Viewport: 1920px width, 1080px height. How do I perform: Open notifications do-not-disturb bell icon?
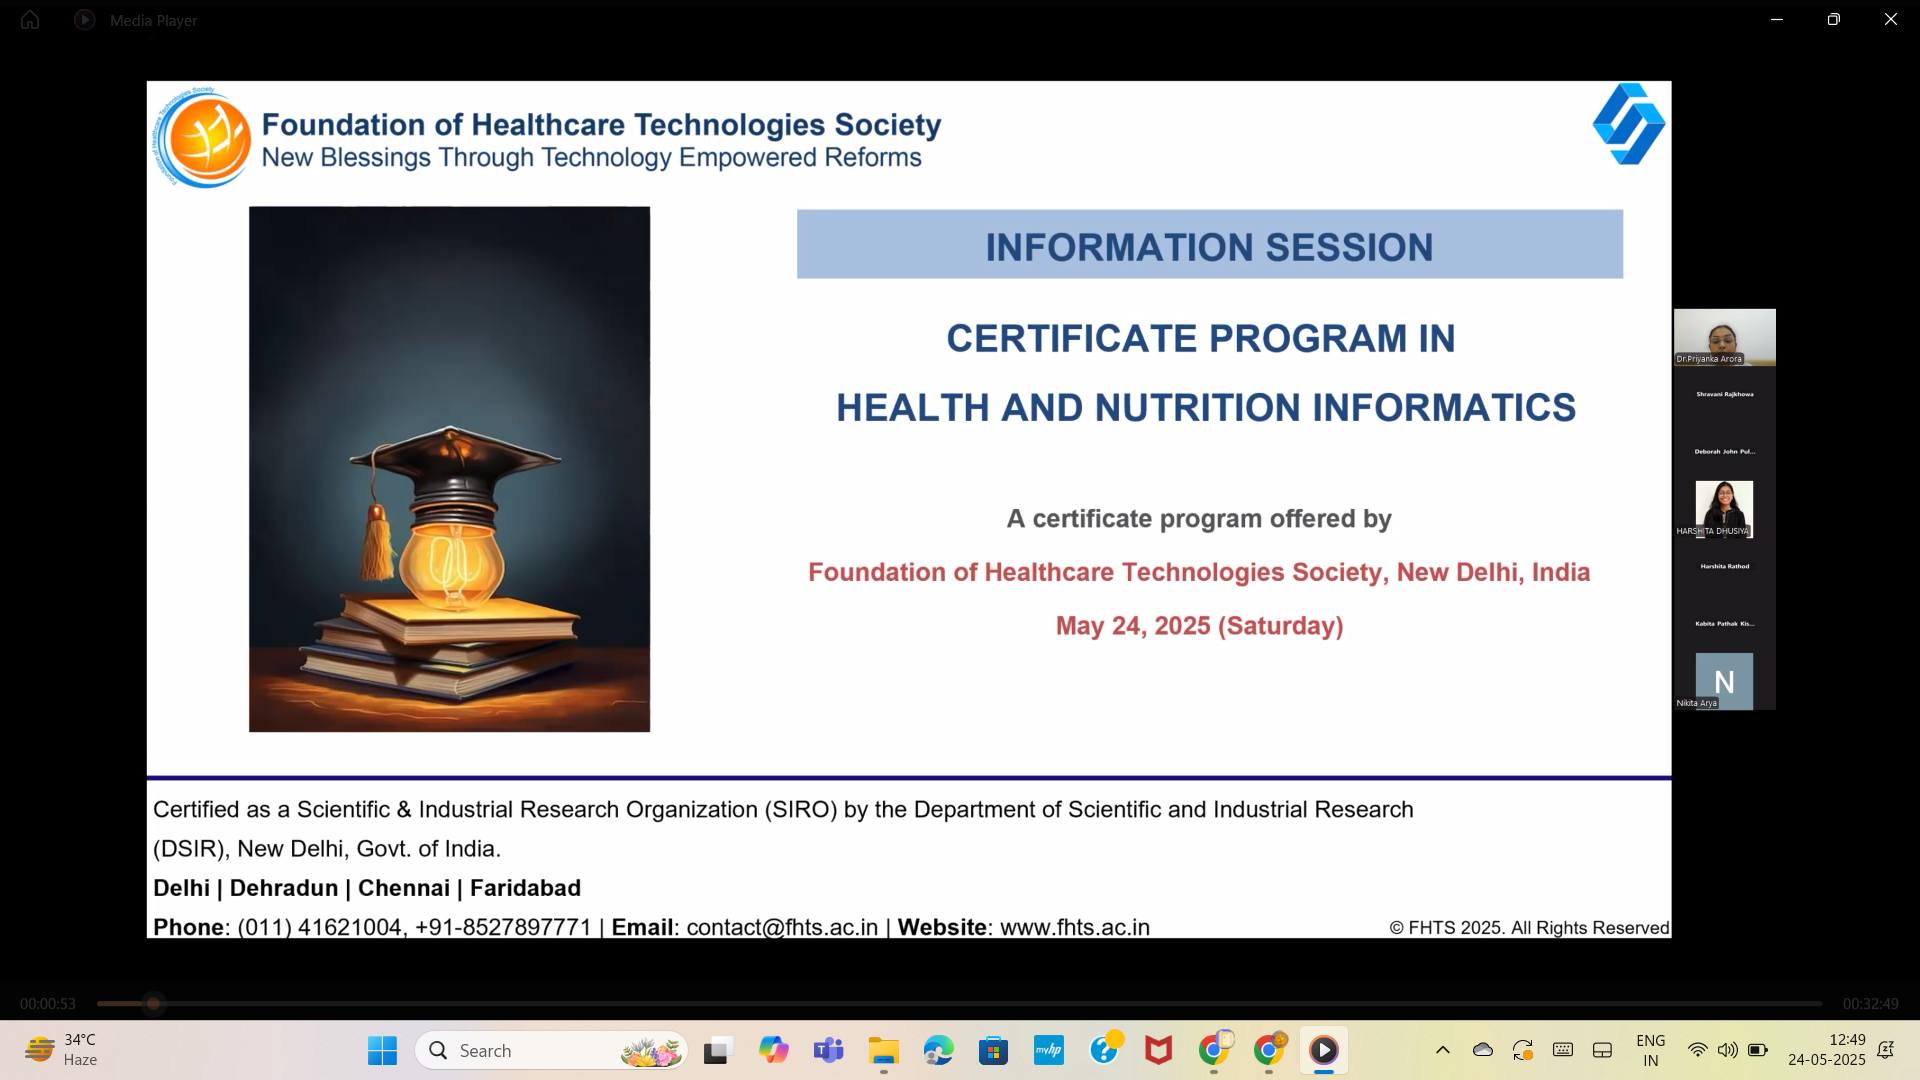point(1886,1050)
